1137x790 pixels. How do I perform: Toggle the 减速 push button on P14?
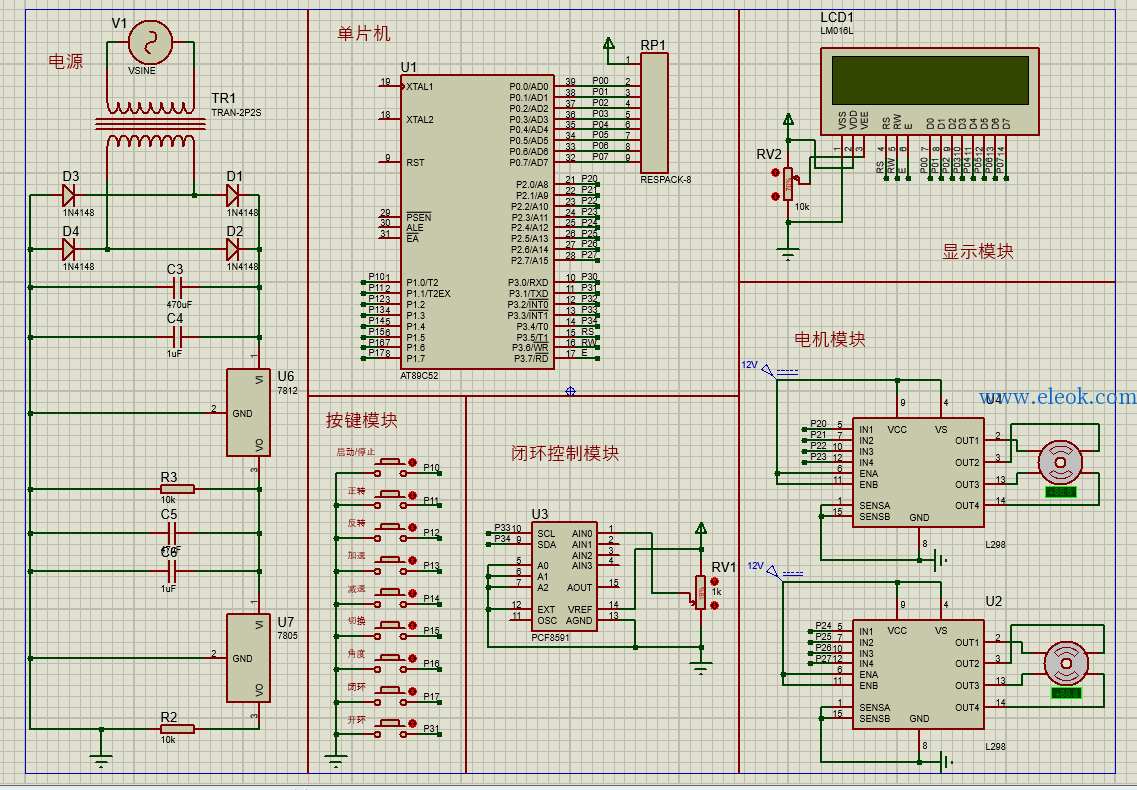click(x=392, y=595)
